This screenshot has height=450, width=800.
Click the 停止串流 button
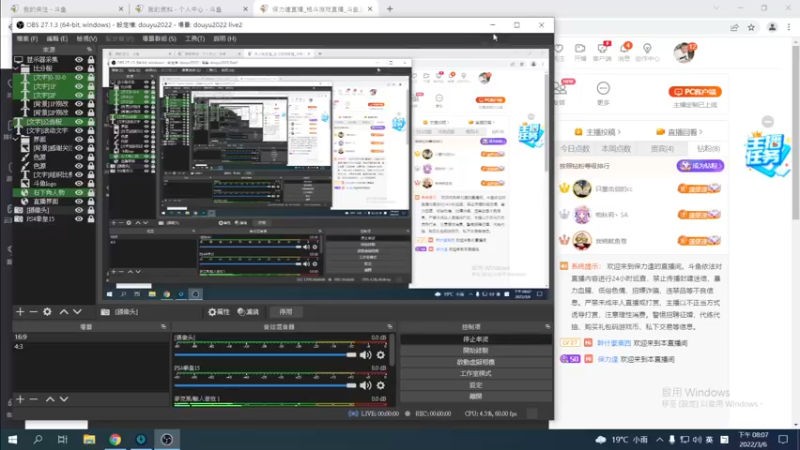click(476, 339)
